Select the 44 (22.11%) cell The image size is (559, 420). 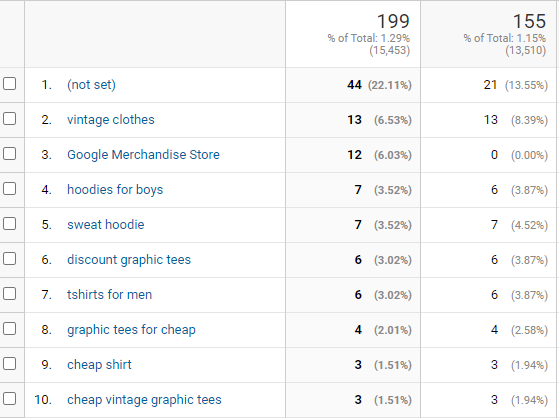[353, 85]
